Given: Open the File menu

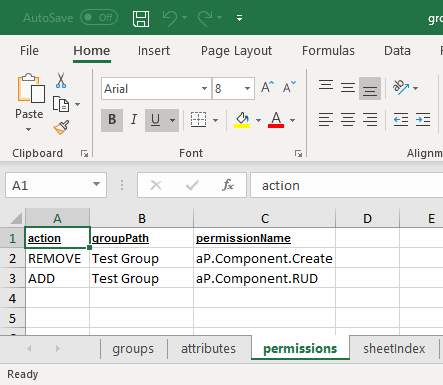Looking at the screenshot, I should [x=29, y=51].
